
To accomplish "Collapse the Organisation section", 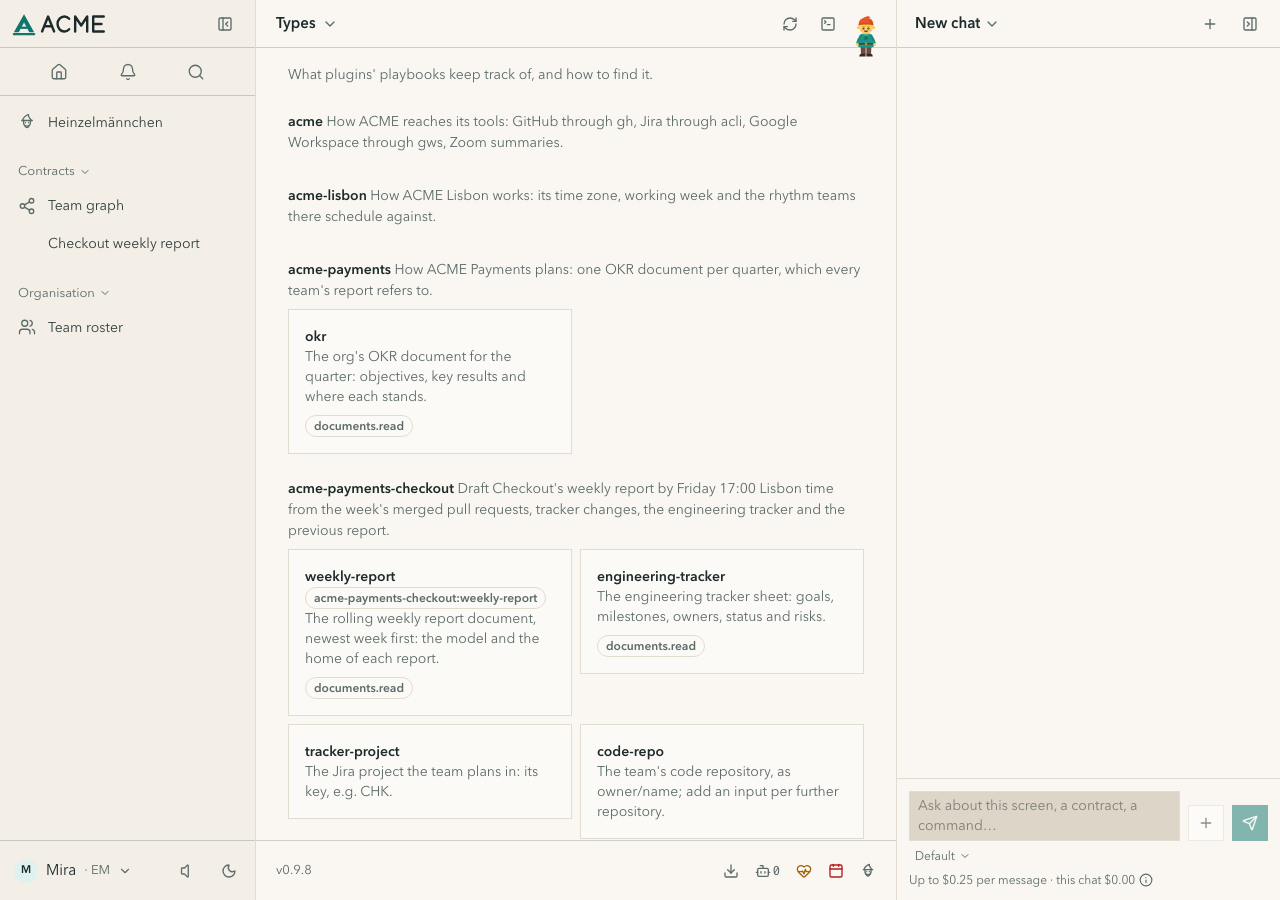I will click(x=64, y=293).
